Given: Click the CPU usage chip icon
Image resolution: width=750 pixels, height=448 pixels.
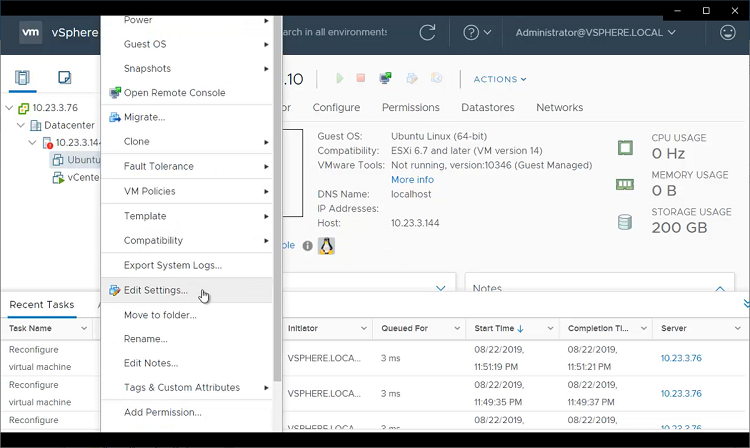Looking at the screenshot, I should [x=625, y=148].
